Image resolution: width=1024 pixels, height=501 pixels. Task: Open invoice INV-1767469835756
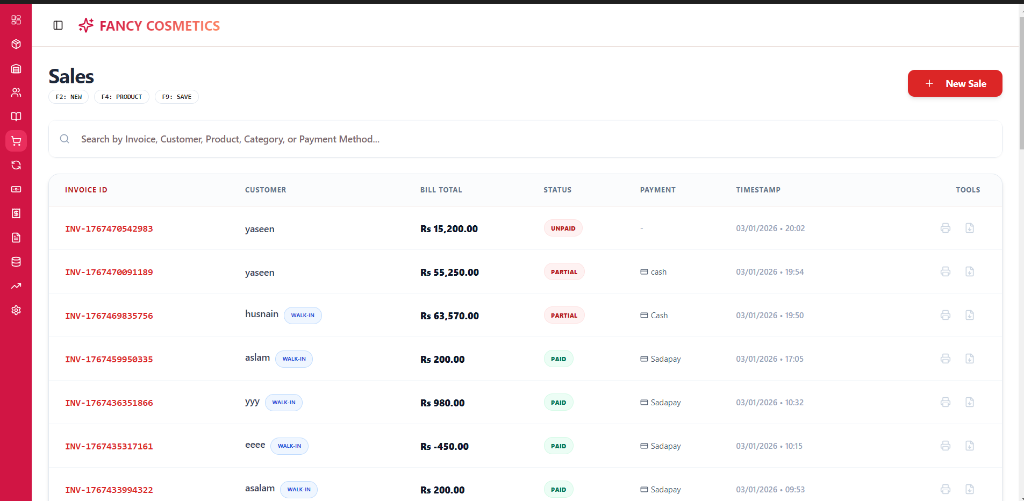point(109,316)
